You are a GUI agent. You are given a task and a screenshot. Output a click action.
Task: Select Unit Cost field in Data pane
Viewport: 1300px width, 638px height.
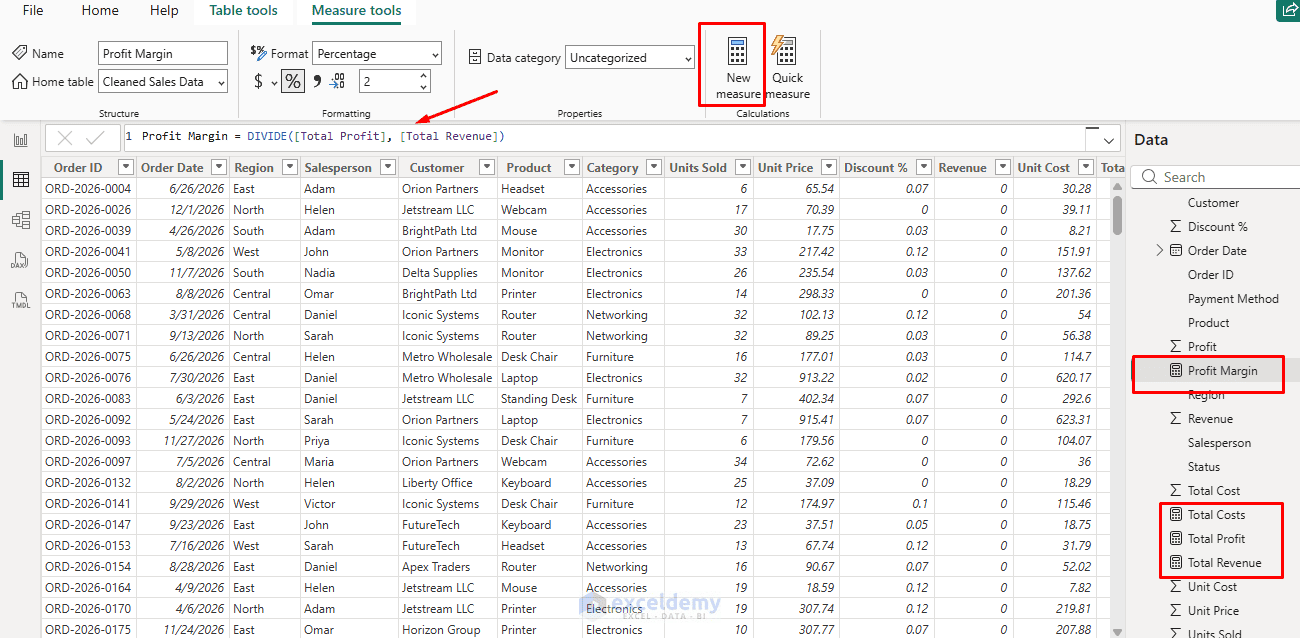(x=1212, y=587)
